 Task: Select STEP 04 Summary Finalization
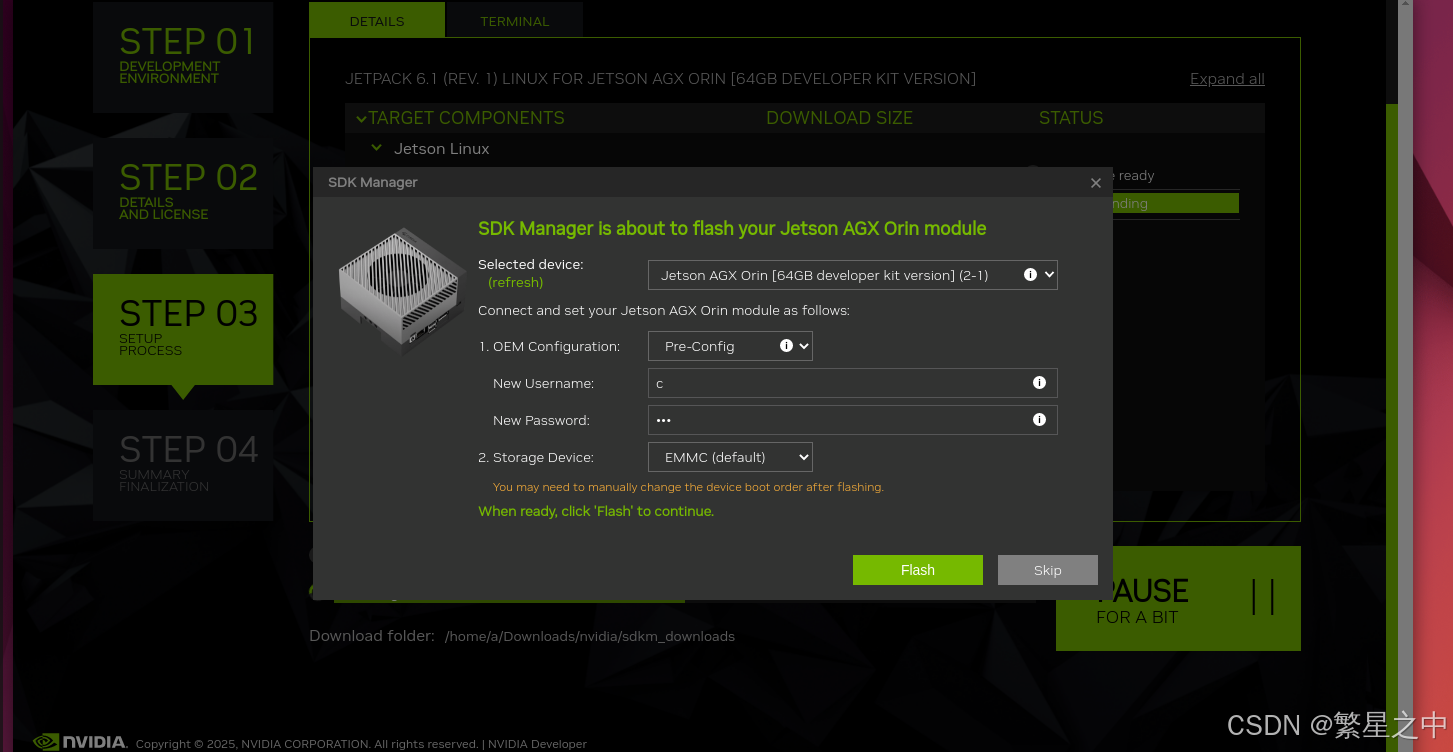[x=183, y=465]
